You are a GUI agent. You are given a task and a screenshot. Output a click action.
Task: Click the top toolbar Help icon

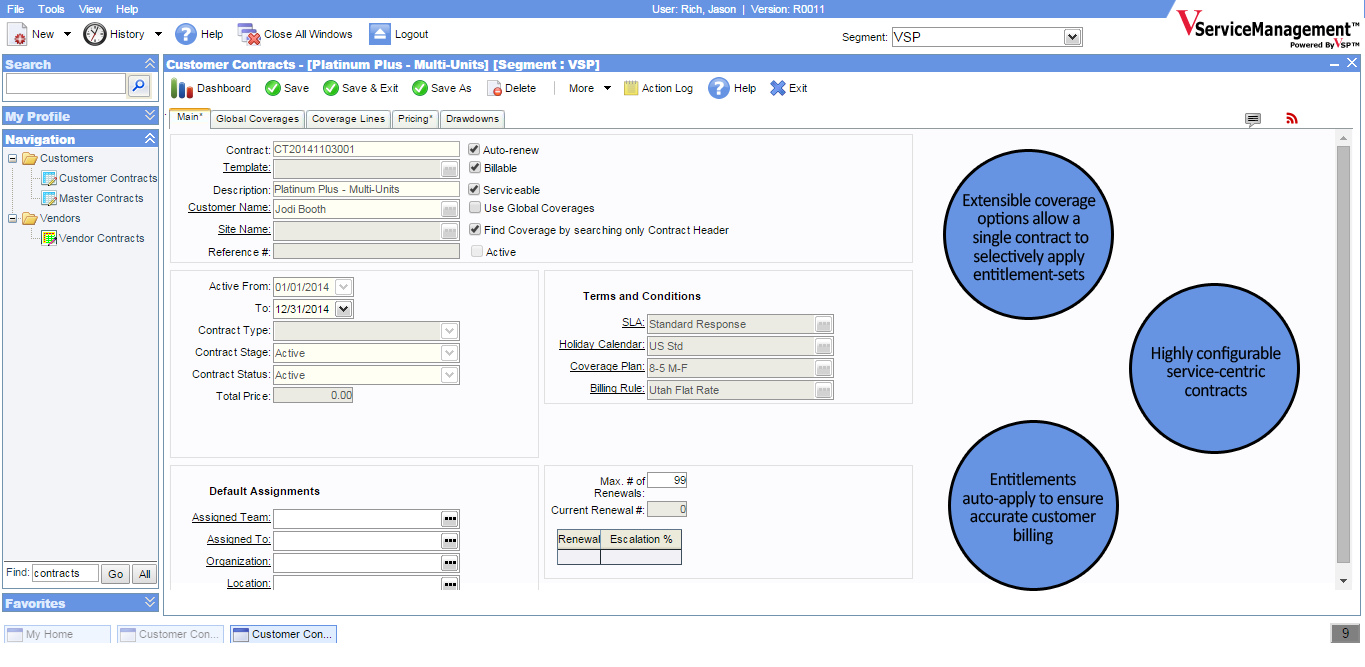coord(185,34)
